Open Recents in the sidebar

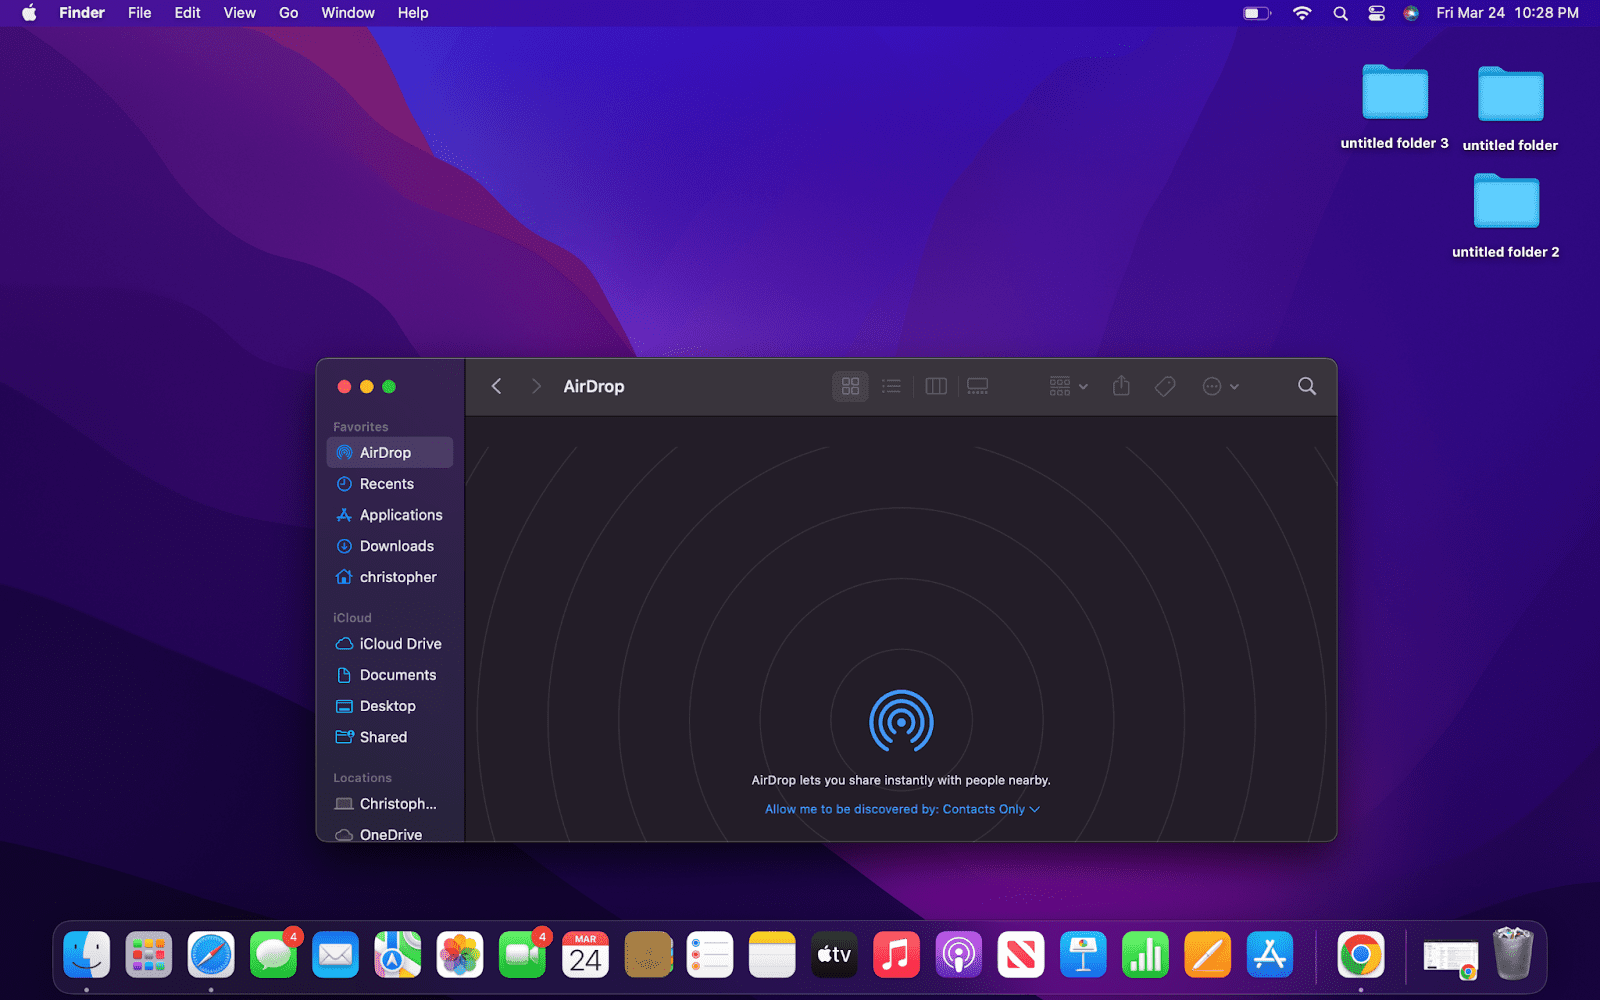tap(390, 484)
